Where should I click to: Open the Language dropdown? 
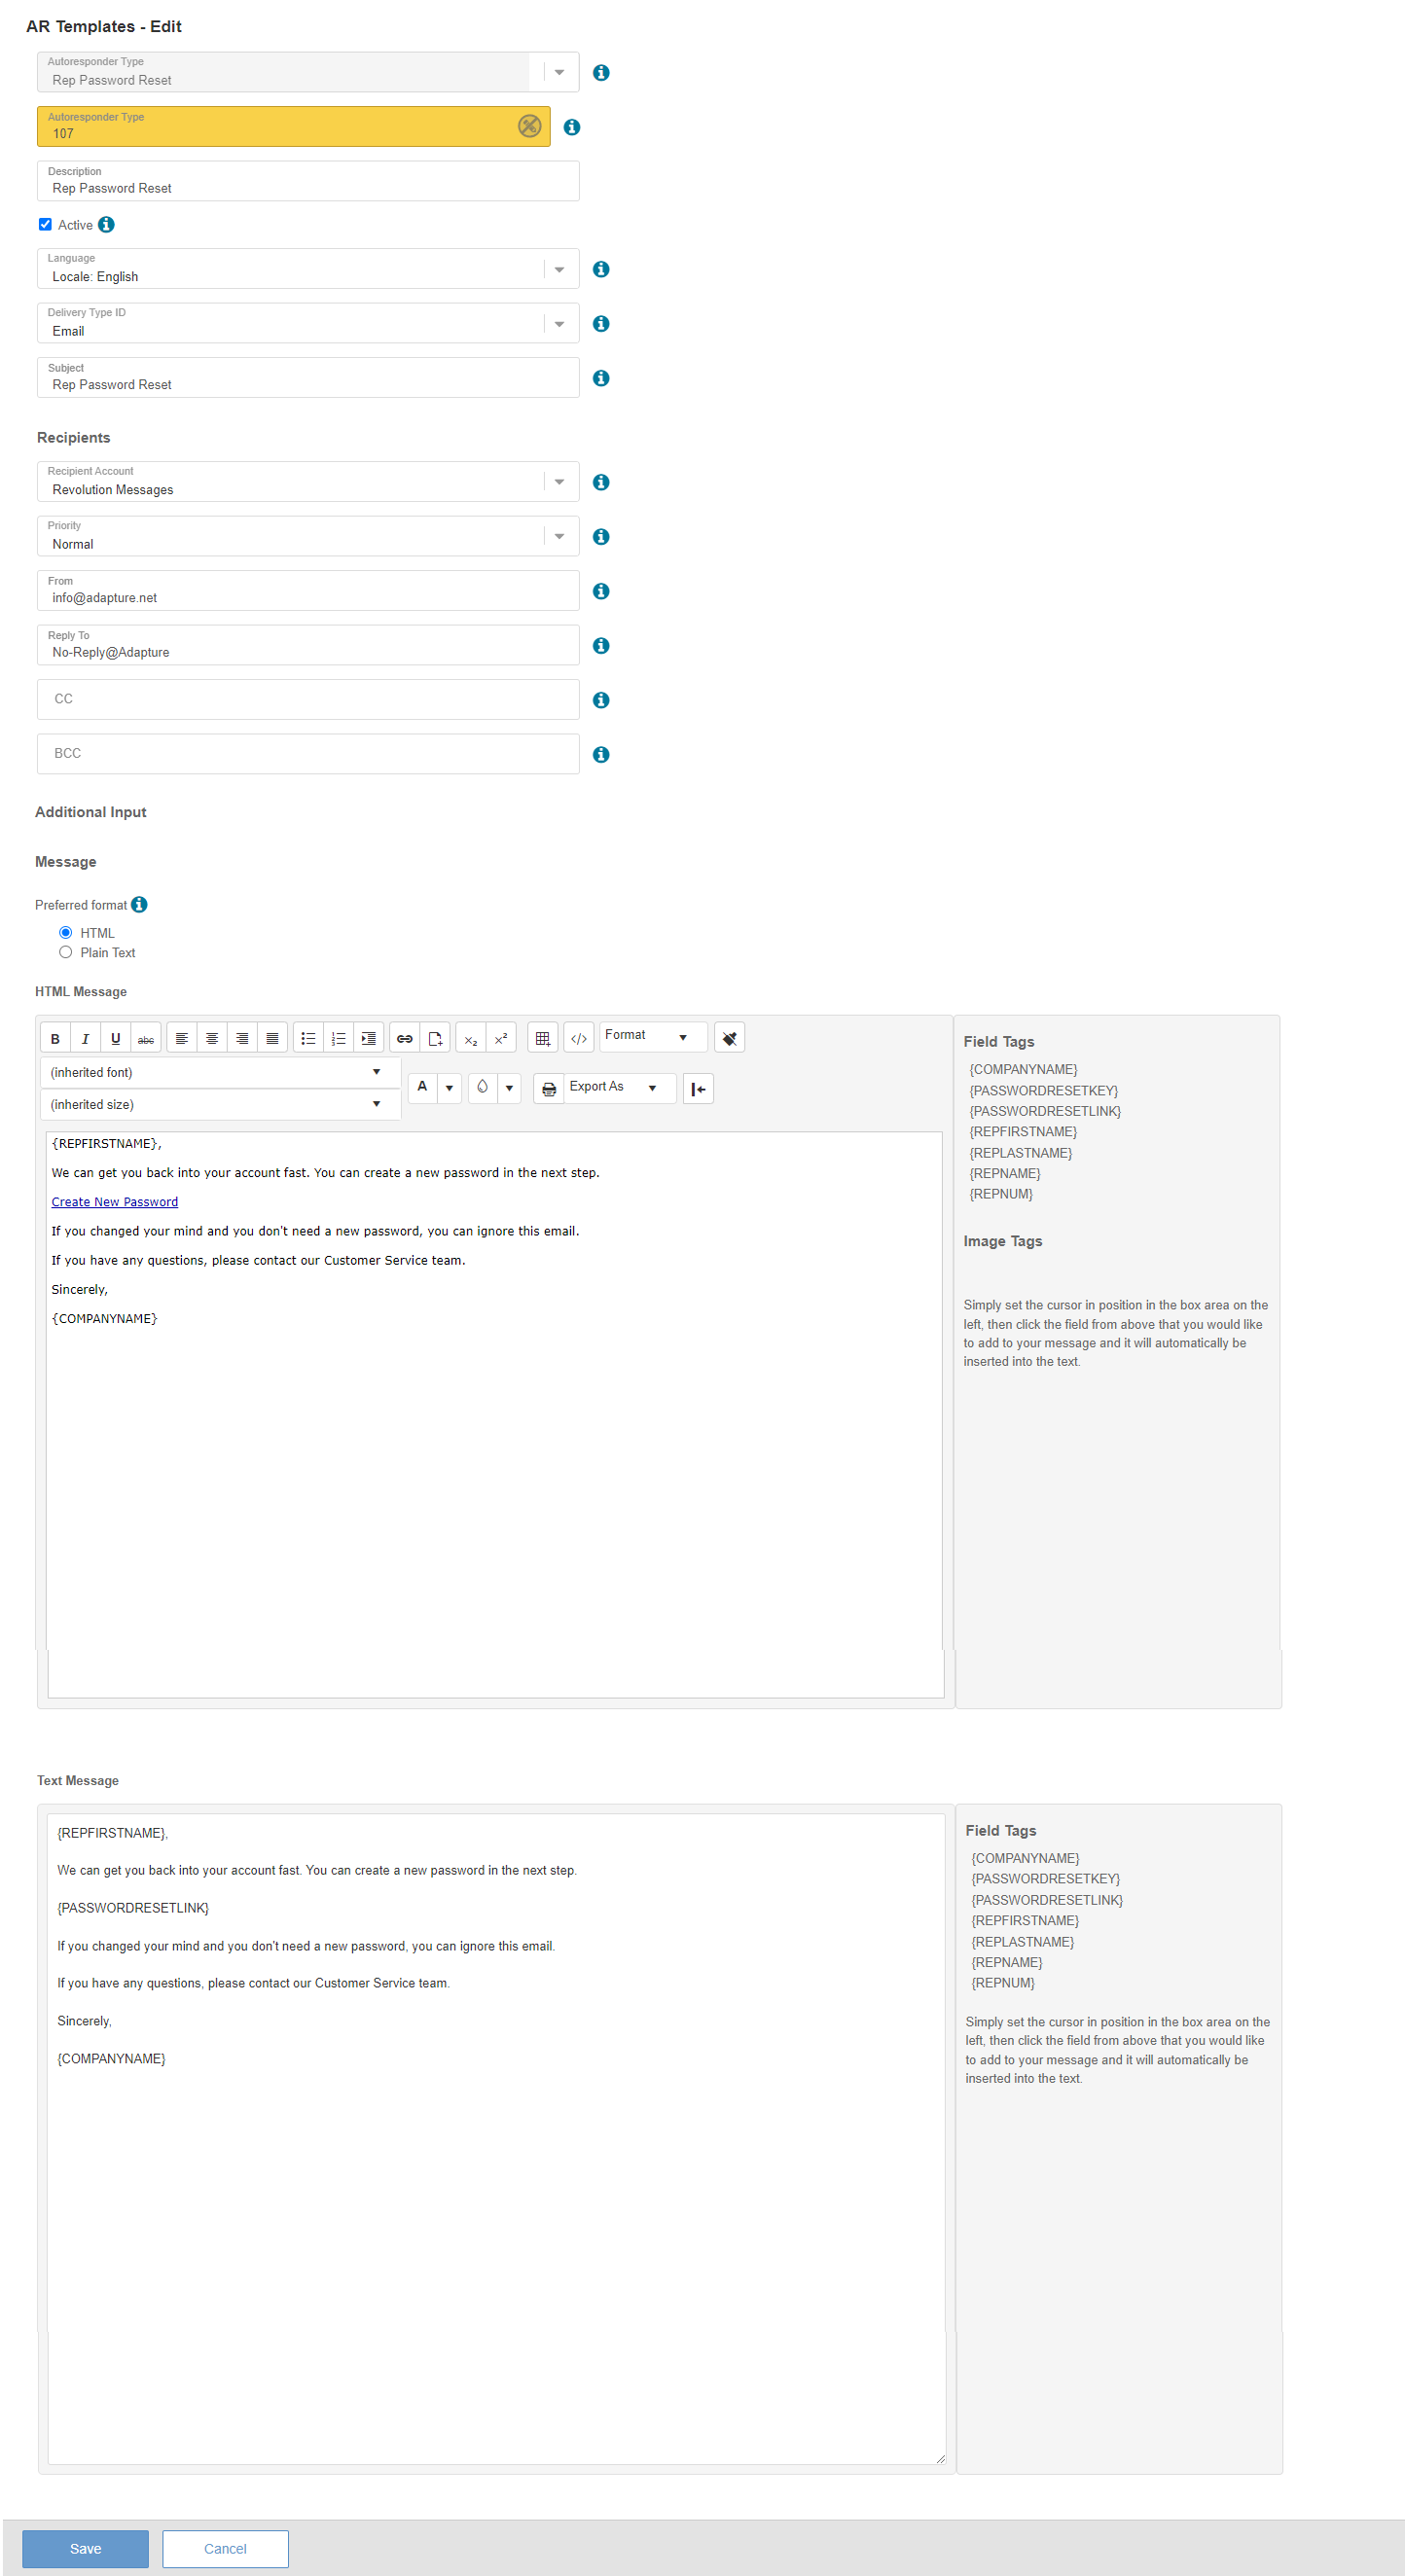559,270
